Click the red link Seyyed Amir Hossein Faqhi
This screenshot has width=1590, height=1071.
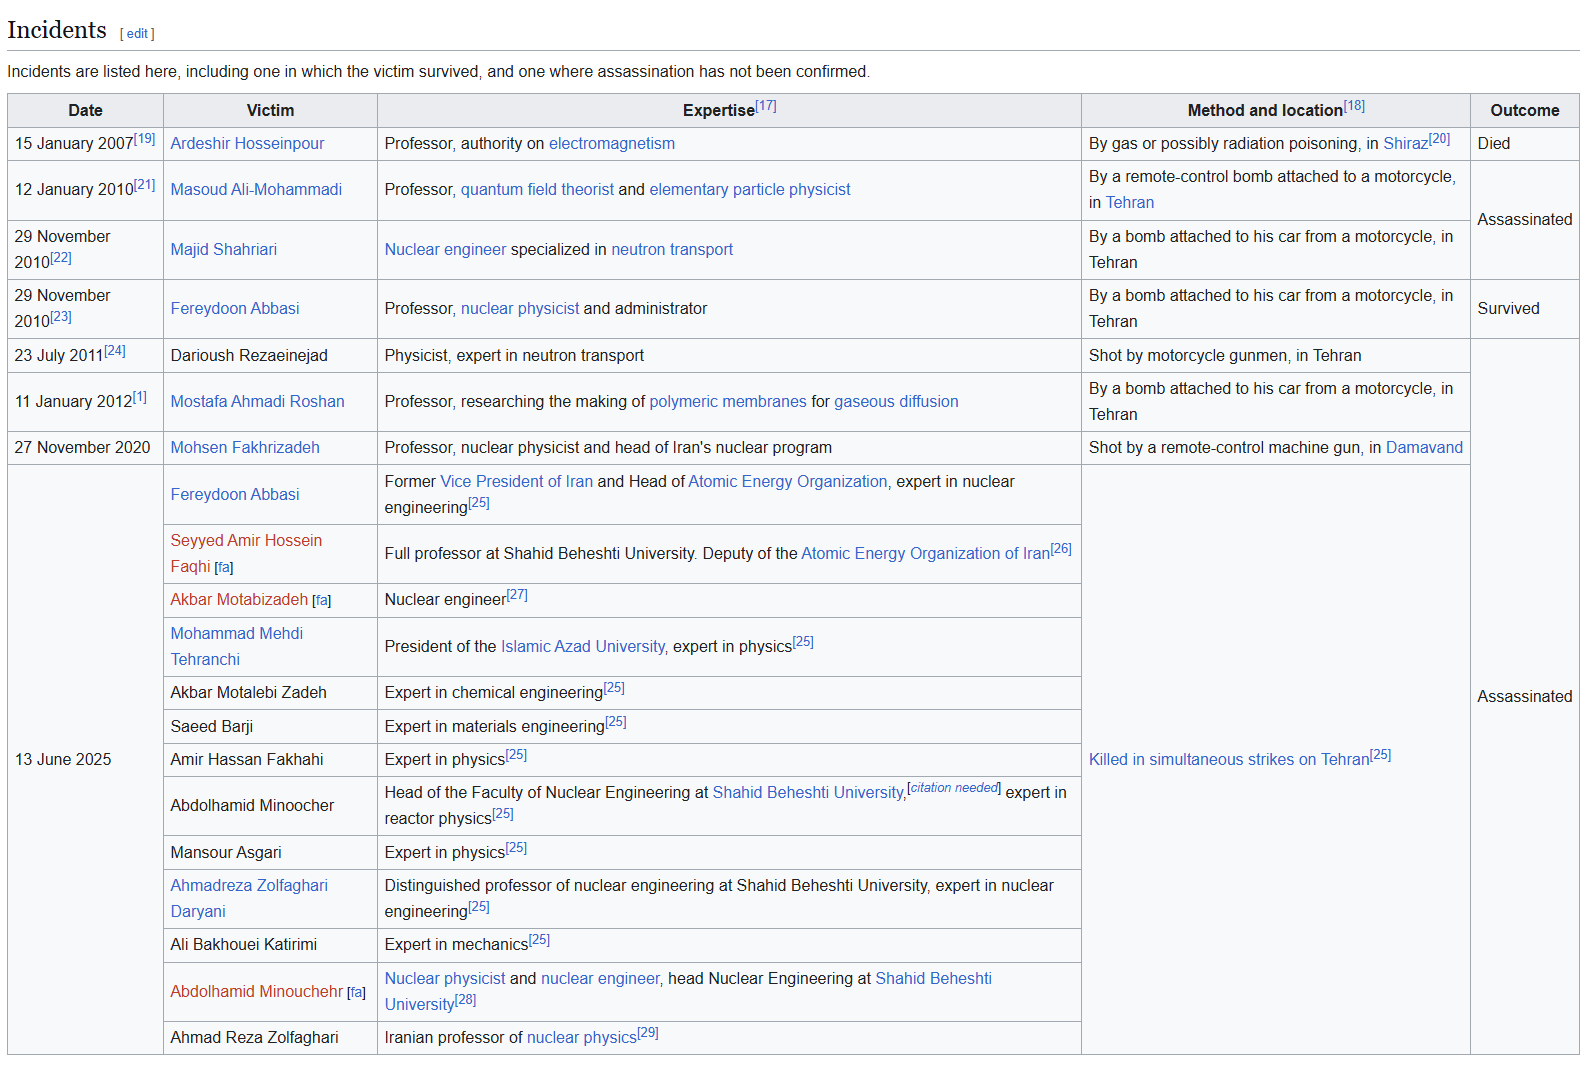[x=246, y=554]
